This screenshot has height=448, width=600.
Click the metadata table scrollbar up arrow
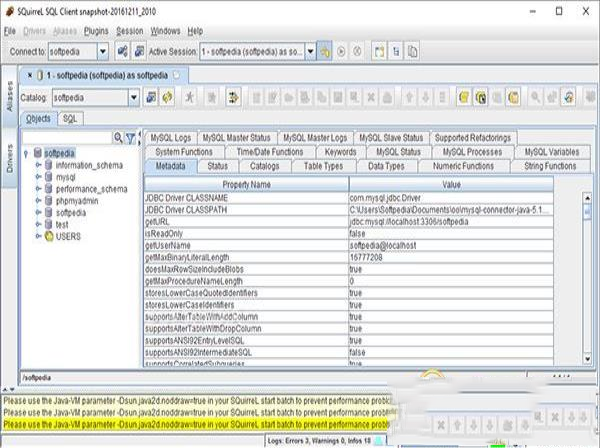[x=587, y=198]
